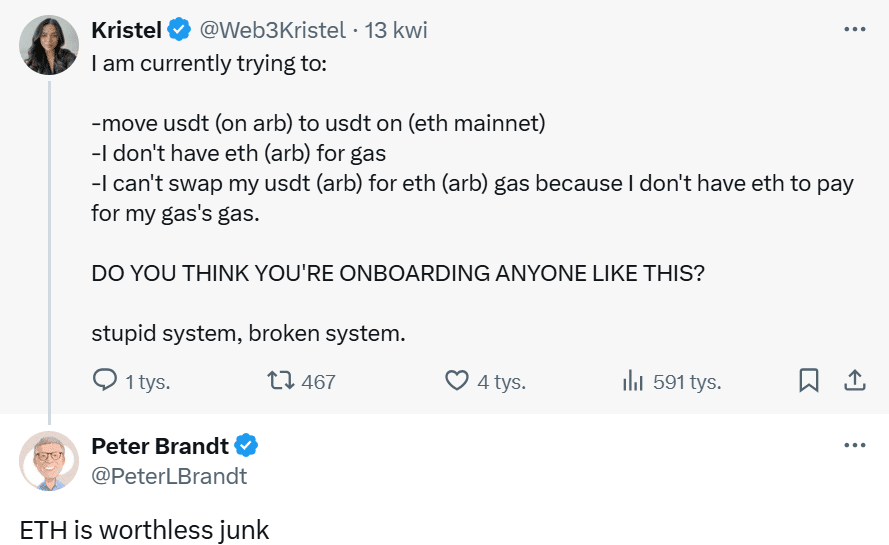The width and height of the screenshot is (889, 545).
Task: Click the retweet count 467
Action: click(x=319, y=382)
